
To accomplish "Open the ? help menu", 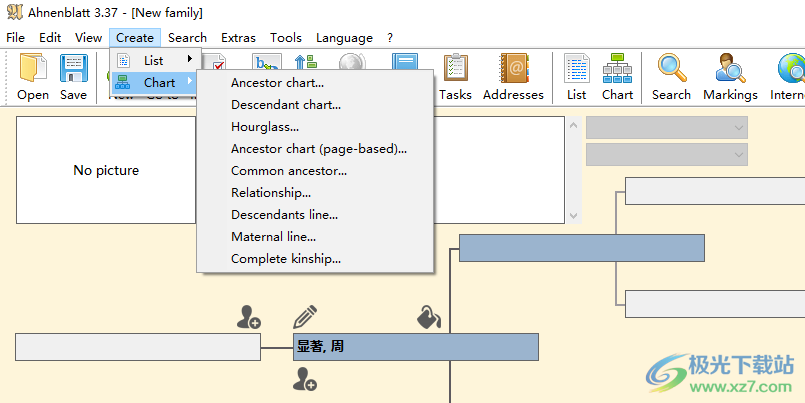I will pyautogui.click(x=390, y=37).
